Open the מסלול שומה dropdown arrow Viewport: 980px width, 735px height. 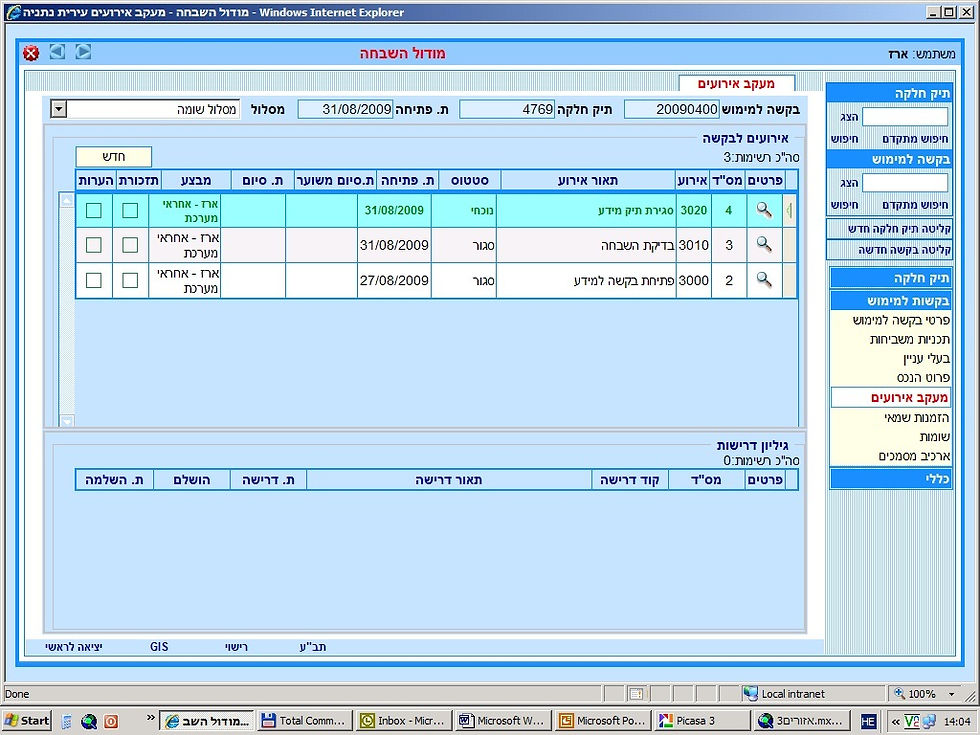58,109
